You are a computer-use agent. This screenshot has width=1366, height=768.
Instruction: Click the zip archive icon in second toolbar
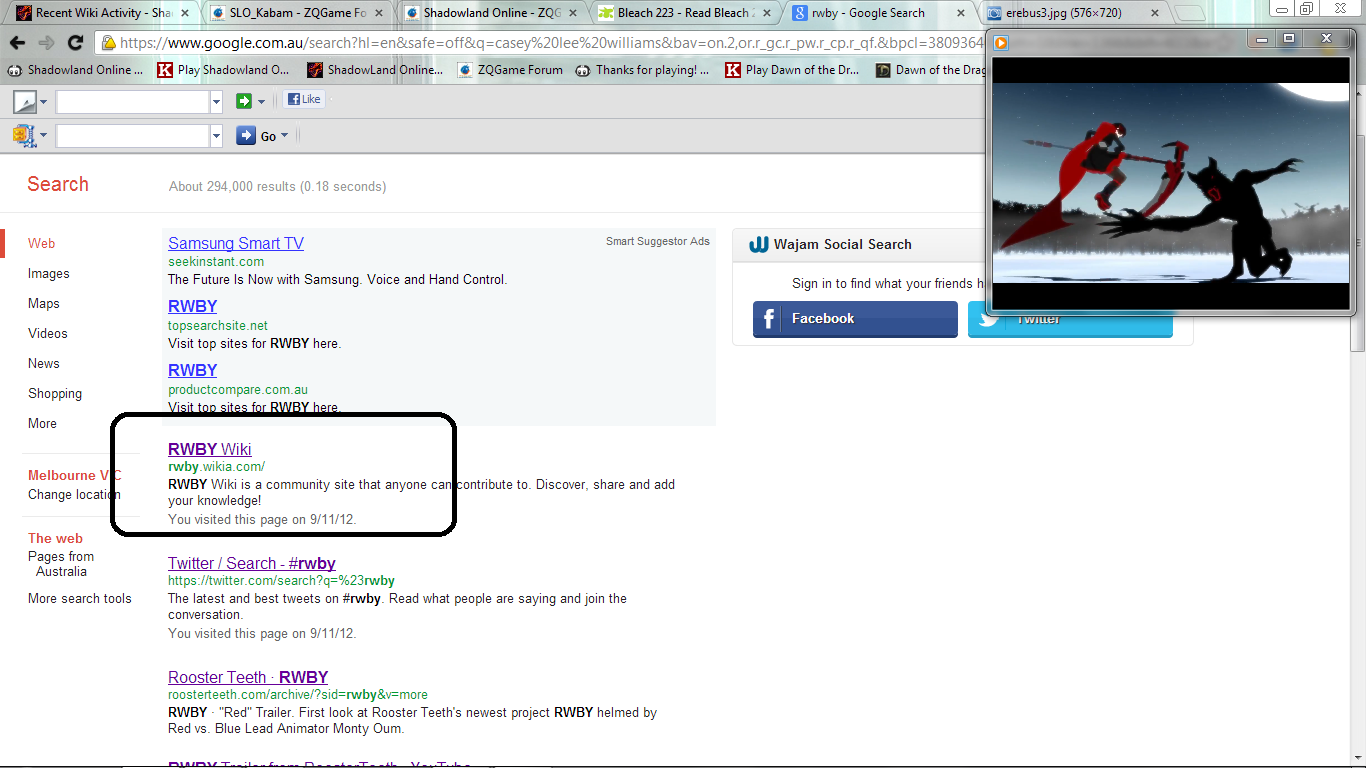pos(24,135)
